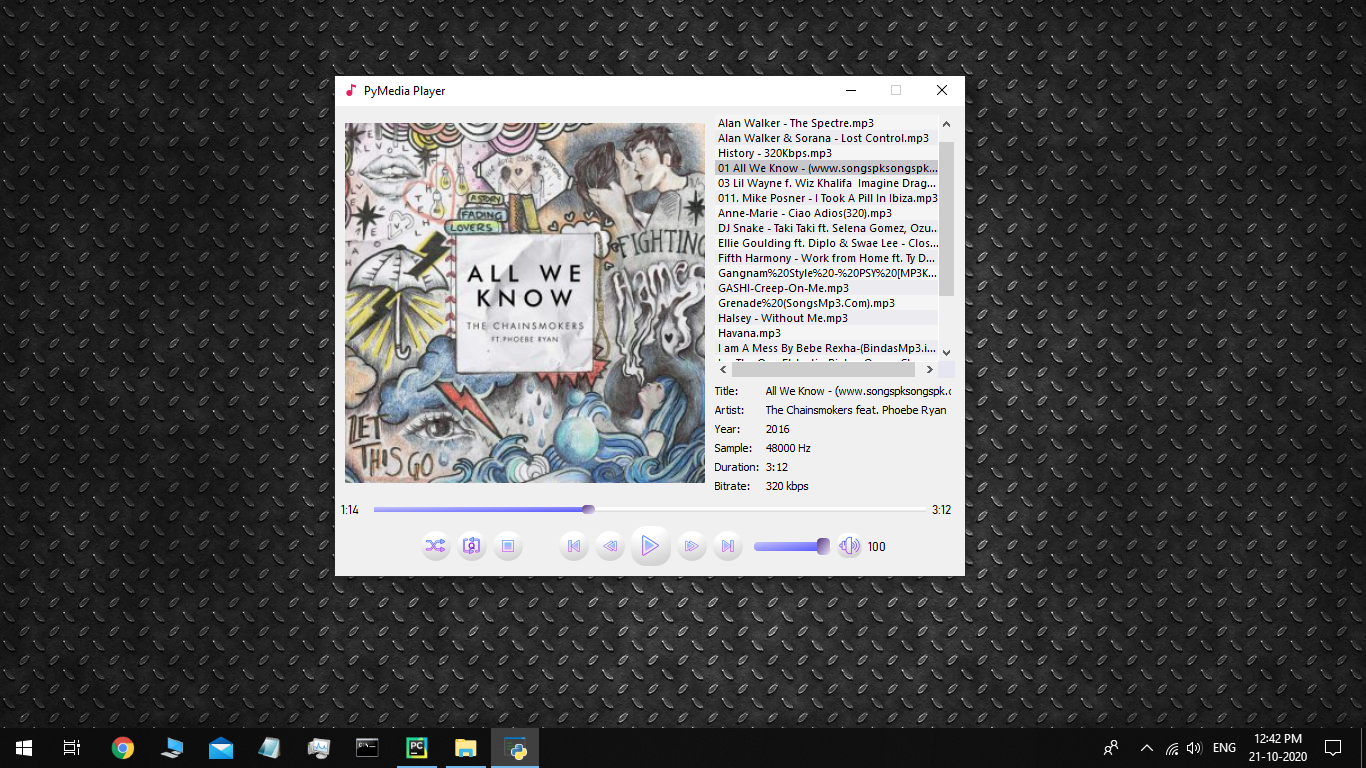
Task: Select Anne-Marie - Ciao Adios(320).mp3
Action: pos(826,213)
